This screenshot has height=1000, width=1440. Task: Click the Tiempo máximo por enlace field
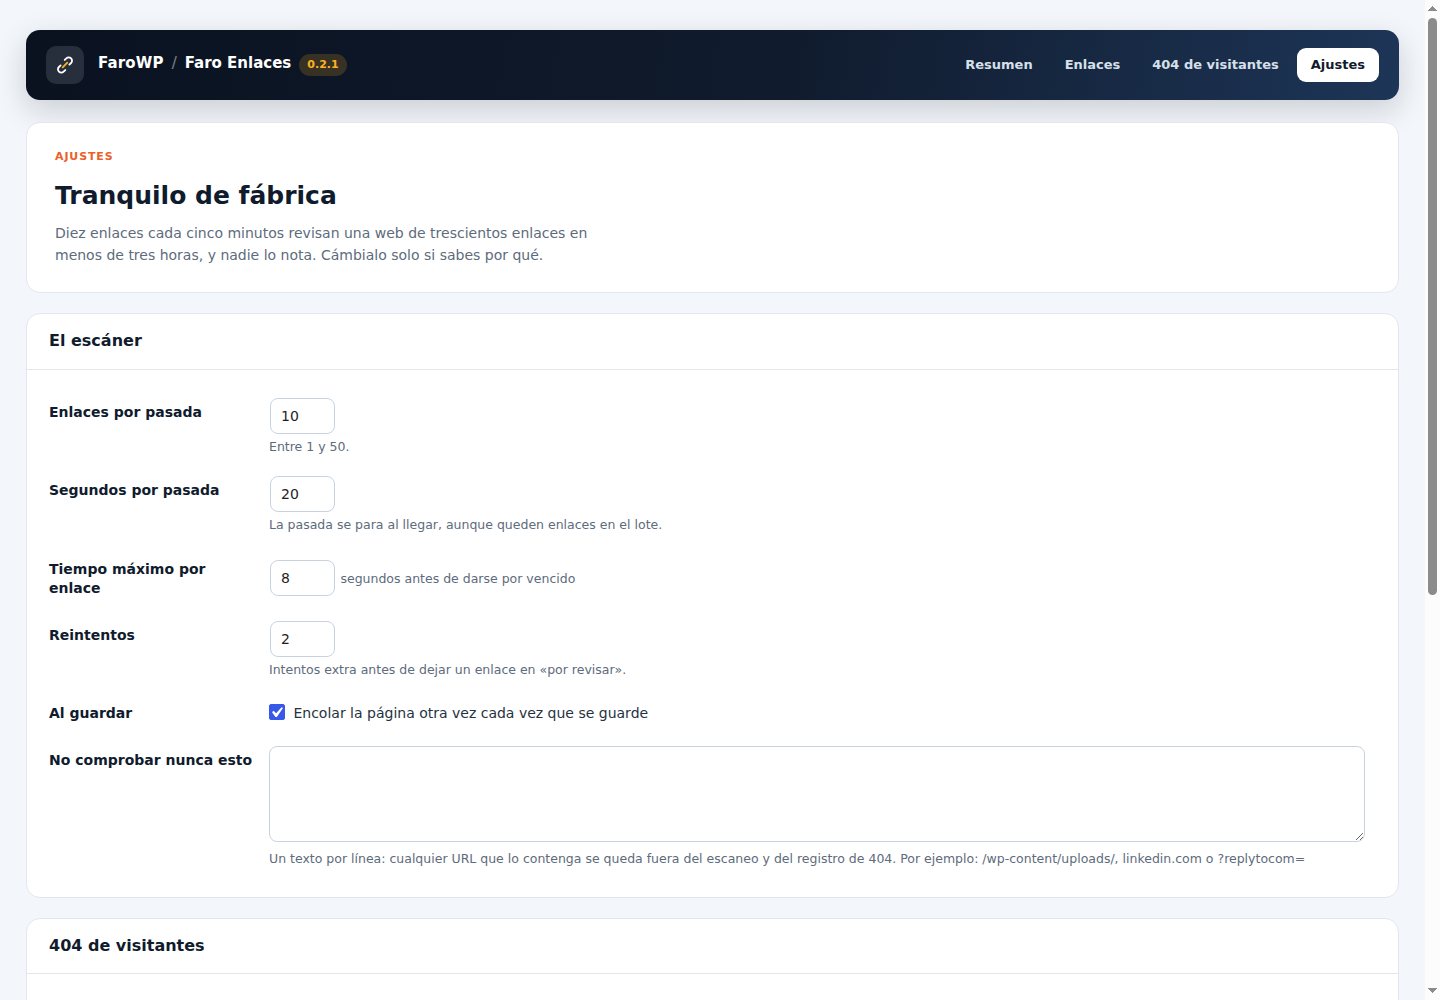[x=302, y=578]
